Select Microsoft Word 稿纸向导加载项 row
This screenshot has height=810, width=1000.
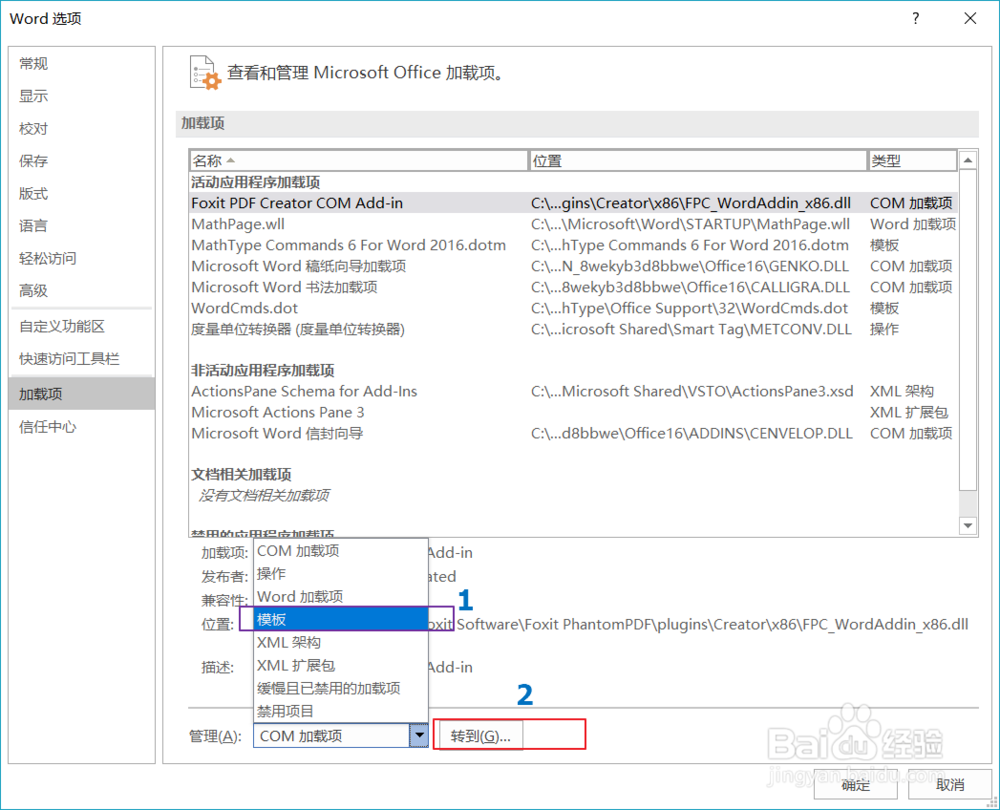click(x=573, y=266)
